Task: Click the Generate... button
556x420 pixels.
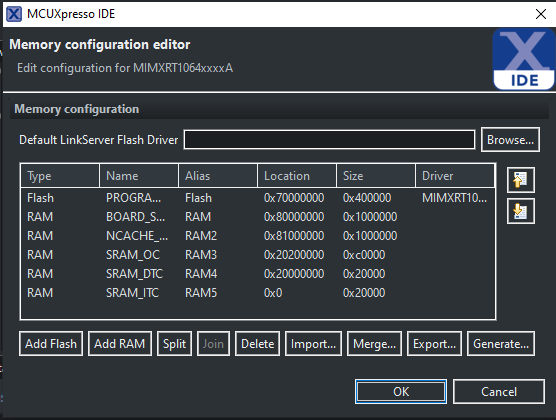Action: click(x=501, y=343)
